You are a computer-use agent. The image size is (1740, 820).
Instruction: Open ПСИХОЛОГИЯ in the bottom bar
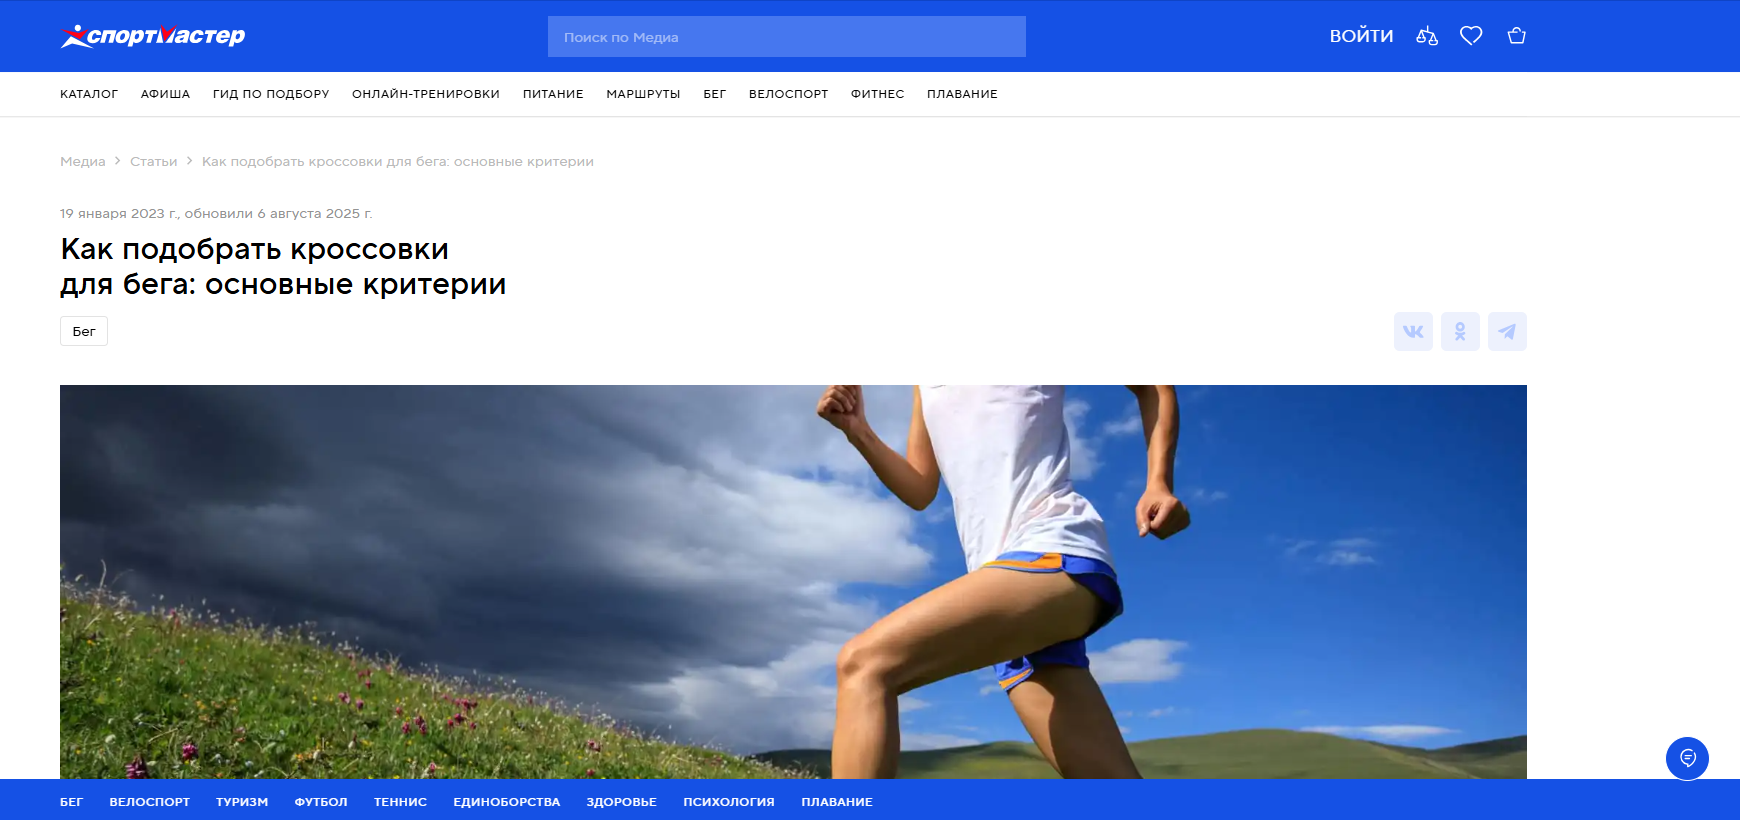729,802
